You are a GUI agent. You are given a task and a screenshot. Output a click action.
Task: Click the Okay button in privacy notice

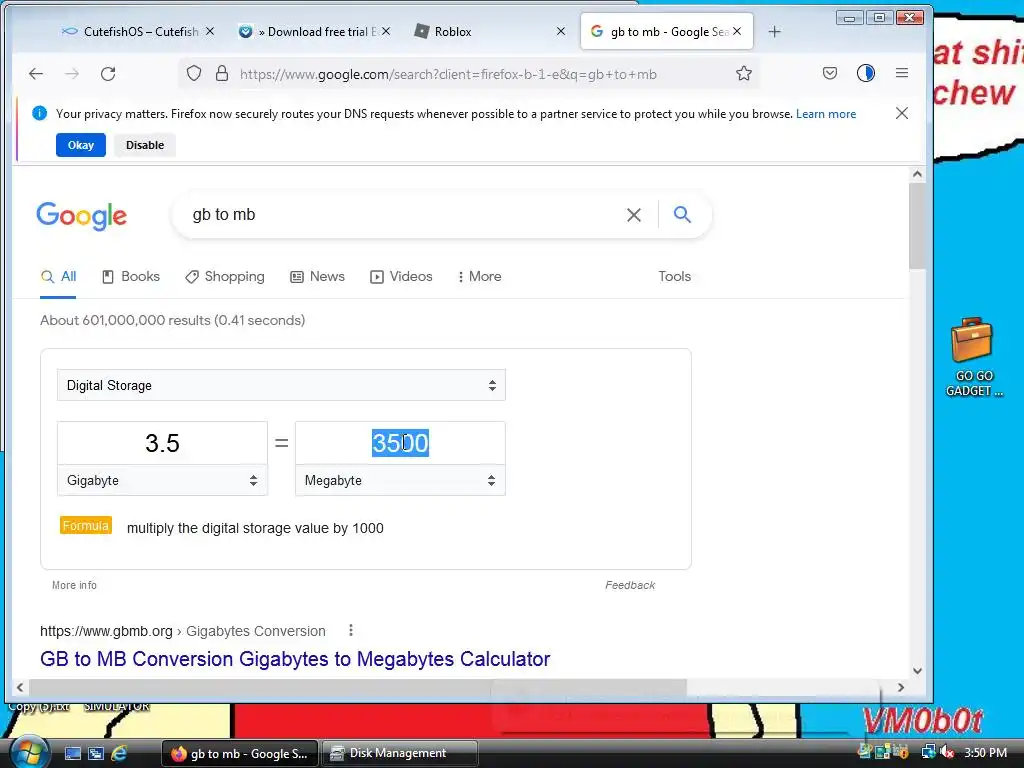[x=81, y=145]
